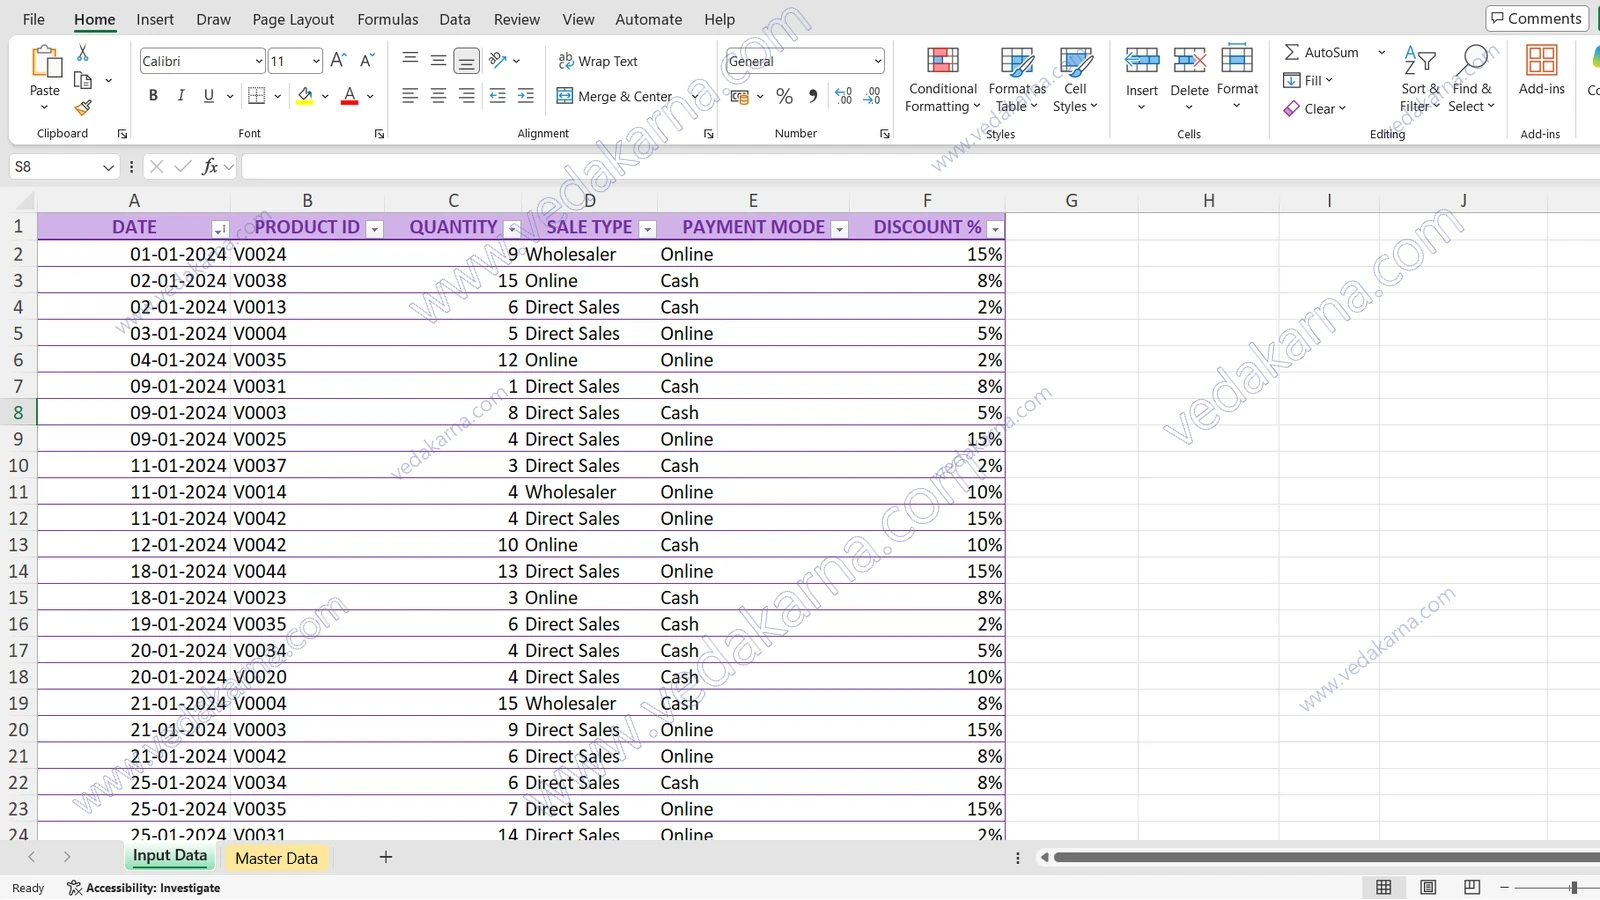This screenshot has width=1600, height=900.
Task: Toggle Bold formatting
Action: pyautogui.click(x=153, y=96)
